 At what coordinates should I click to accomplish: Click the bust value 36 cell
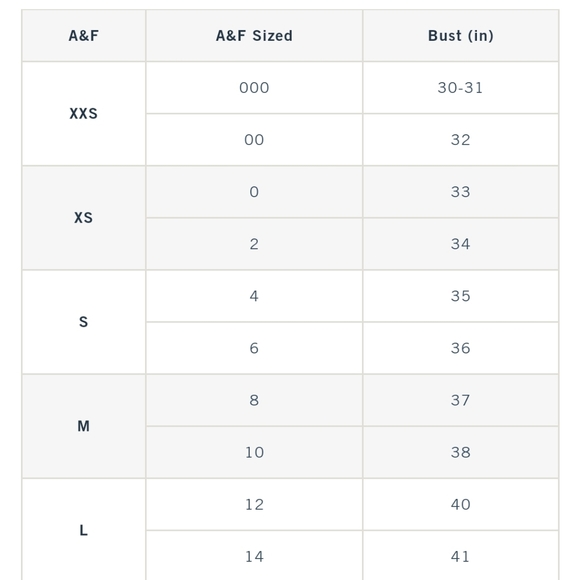pos(461,348)
